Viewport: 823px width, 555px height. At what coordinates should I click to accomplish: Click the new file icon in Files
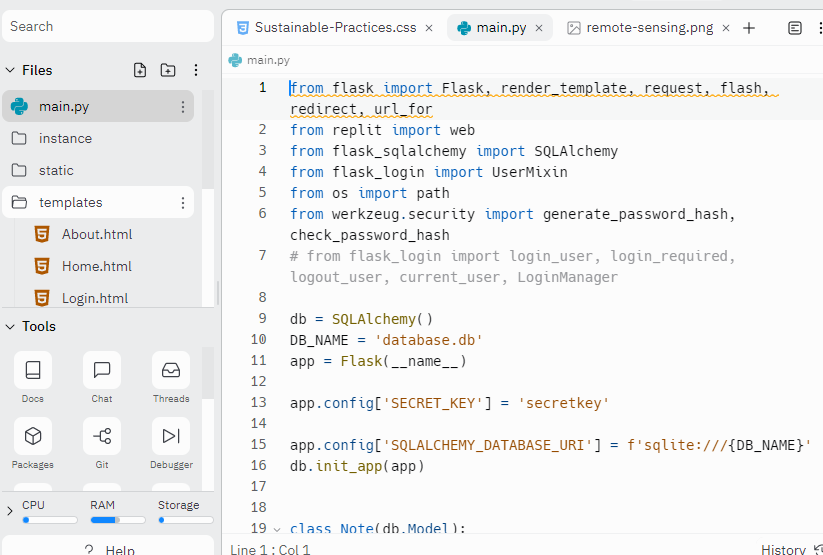(140, 70)
